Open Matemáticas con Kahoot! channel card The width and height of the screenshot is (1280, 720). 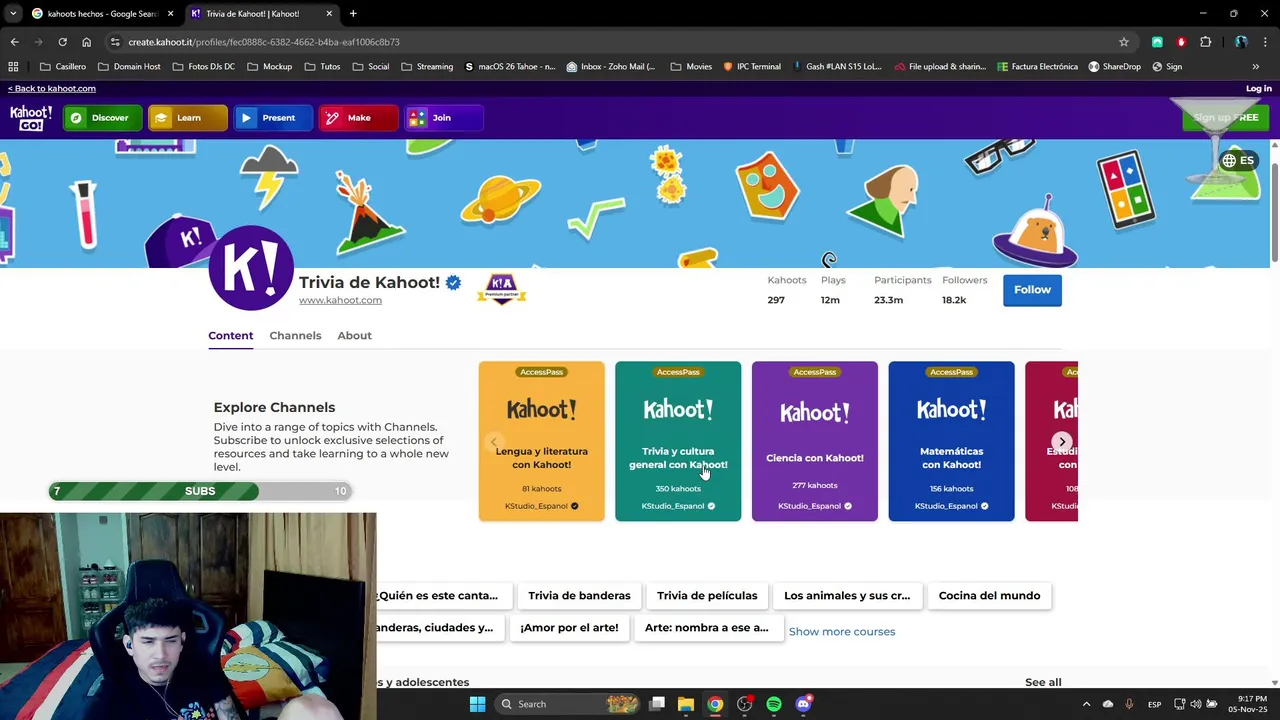[951, 441]
